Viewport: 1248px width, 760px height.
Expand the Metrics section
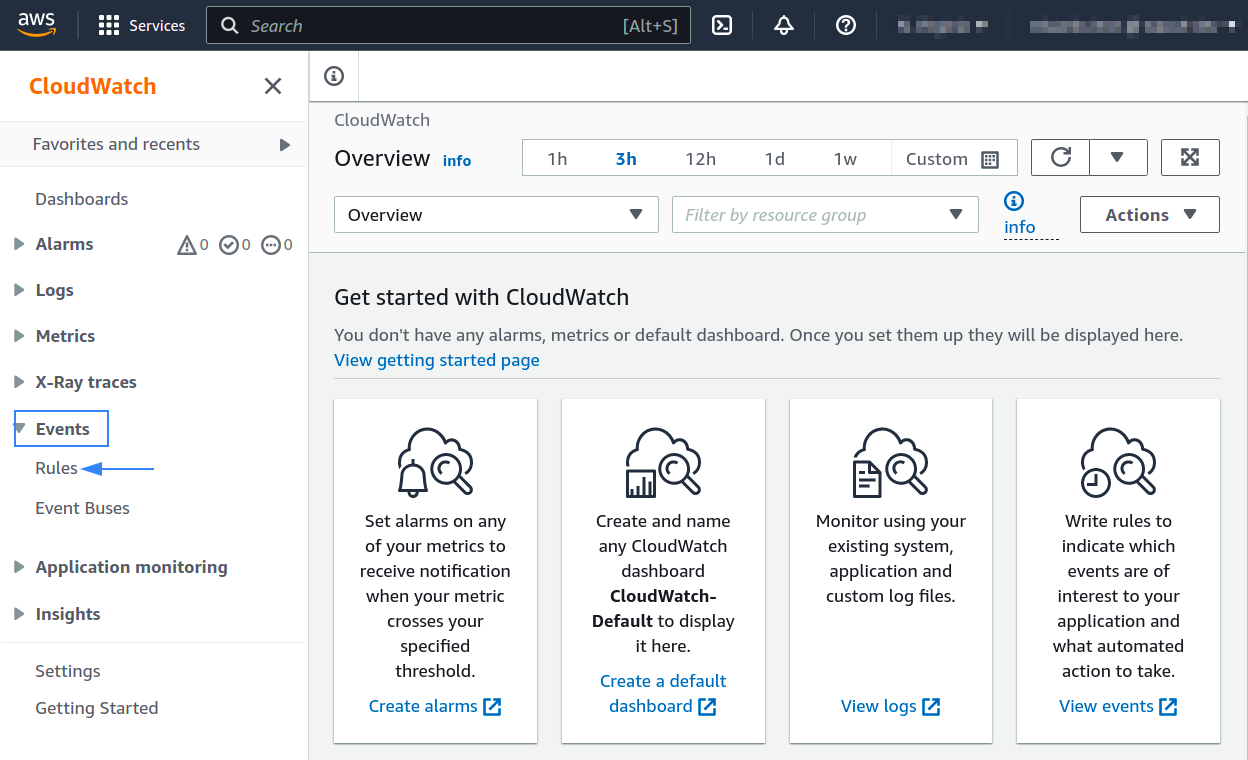pos(18,336)
